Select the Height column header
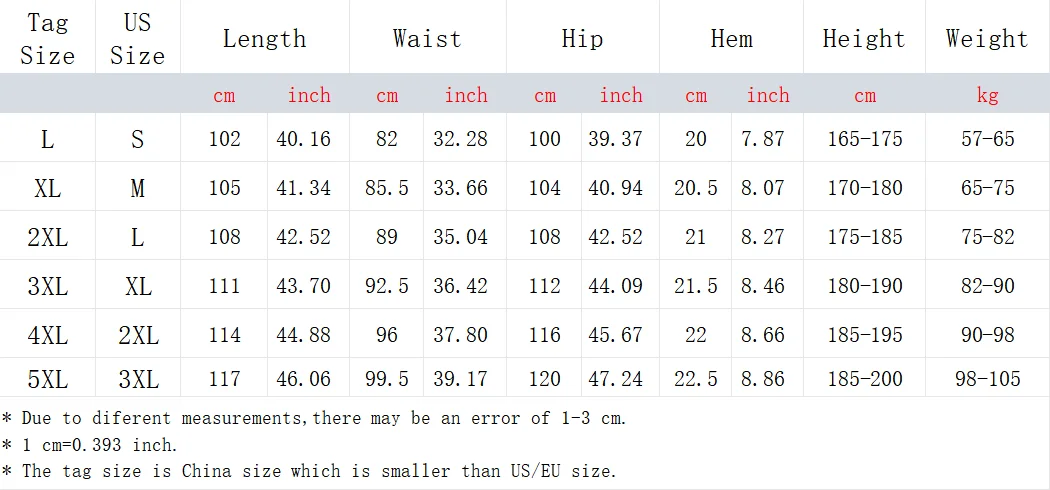The height and width of the screenshot is (490, 1050). [x=864, y=39]
